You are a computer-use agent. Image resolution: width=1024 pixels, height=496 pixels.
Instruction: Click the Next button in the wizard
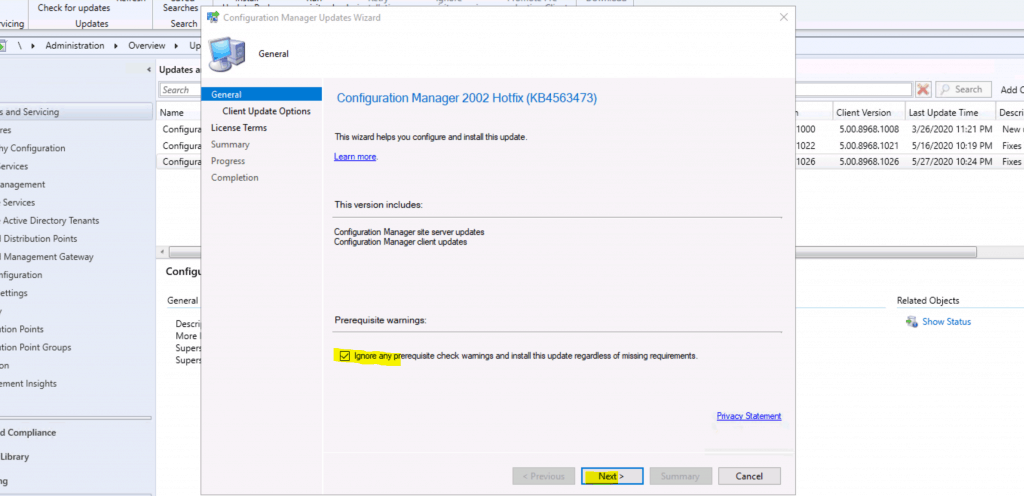coord(612,476)
